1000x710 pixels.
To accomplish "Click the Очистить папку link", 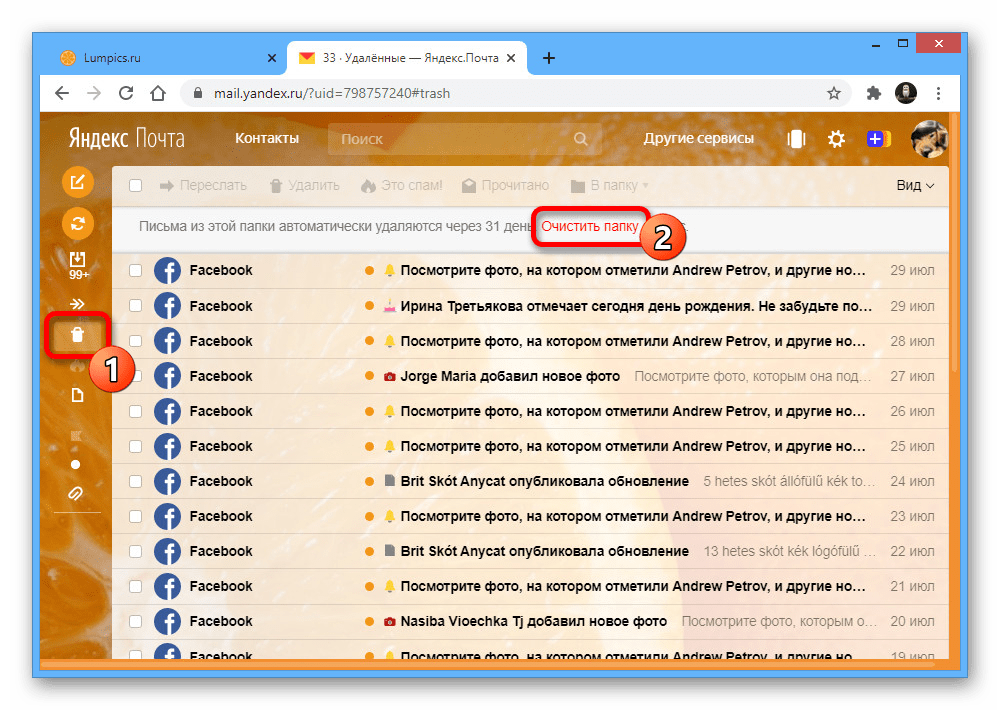I will [x=589, y=227].
